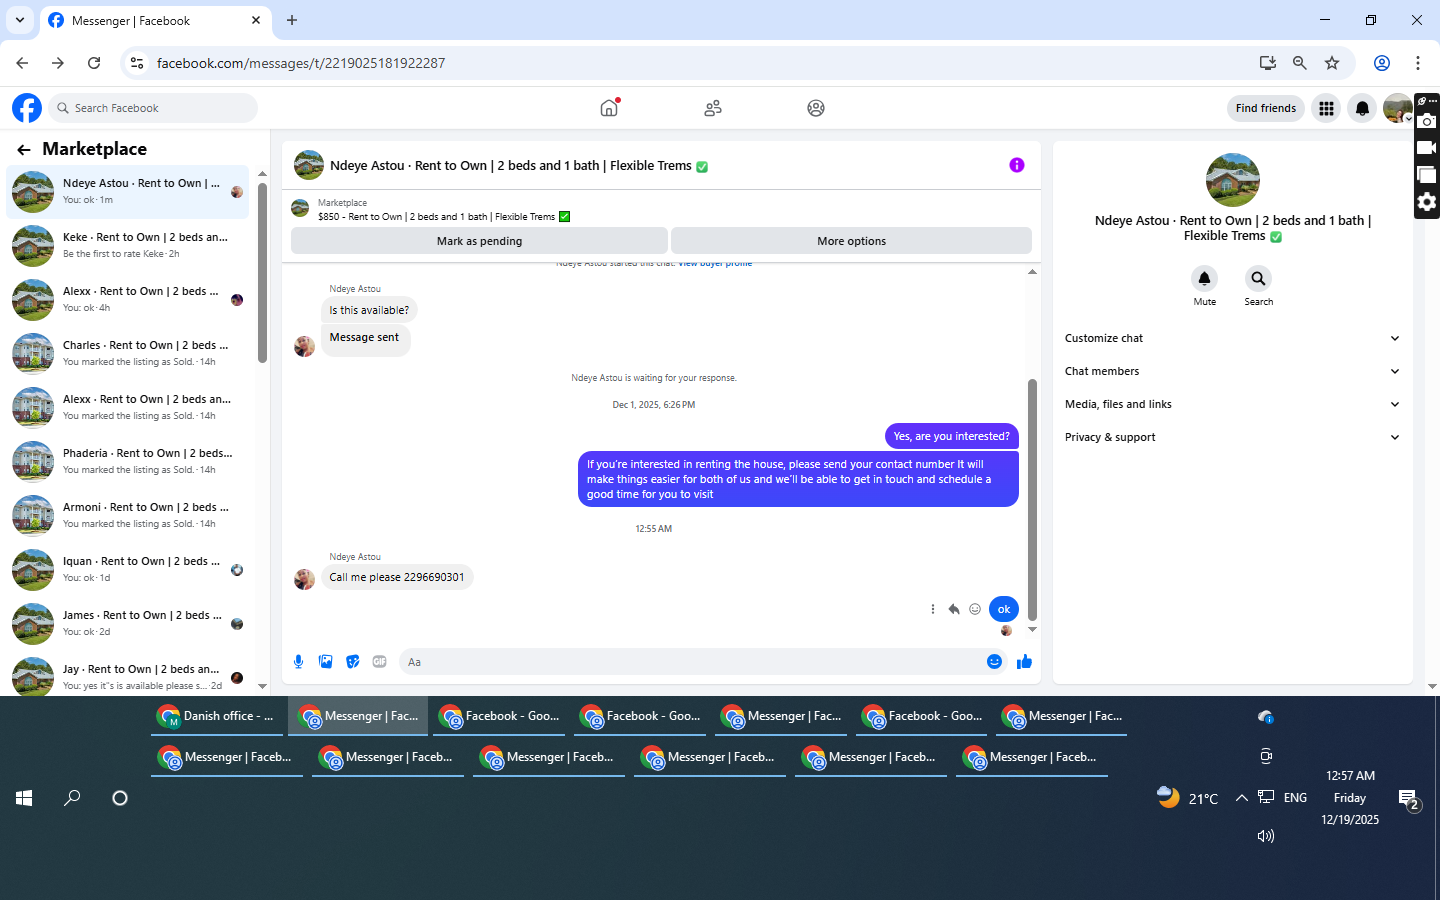The width and height of the screenshot is (1440, 900).
Task: Click the purple conversation information icon
Action: coord(1017,165)
